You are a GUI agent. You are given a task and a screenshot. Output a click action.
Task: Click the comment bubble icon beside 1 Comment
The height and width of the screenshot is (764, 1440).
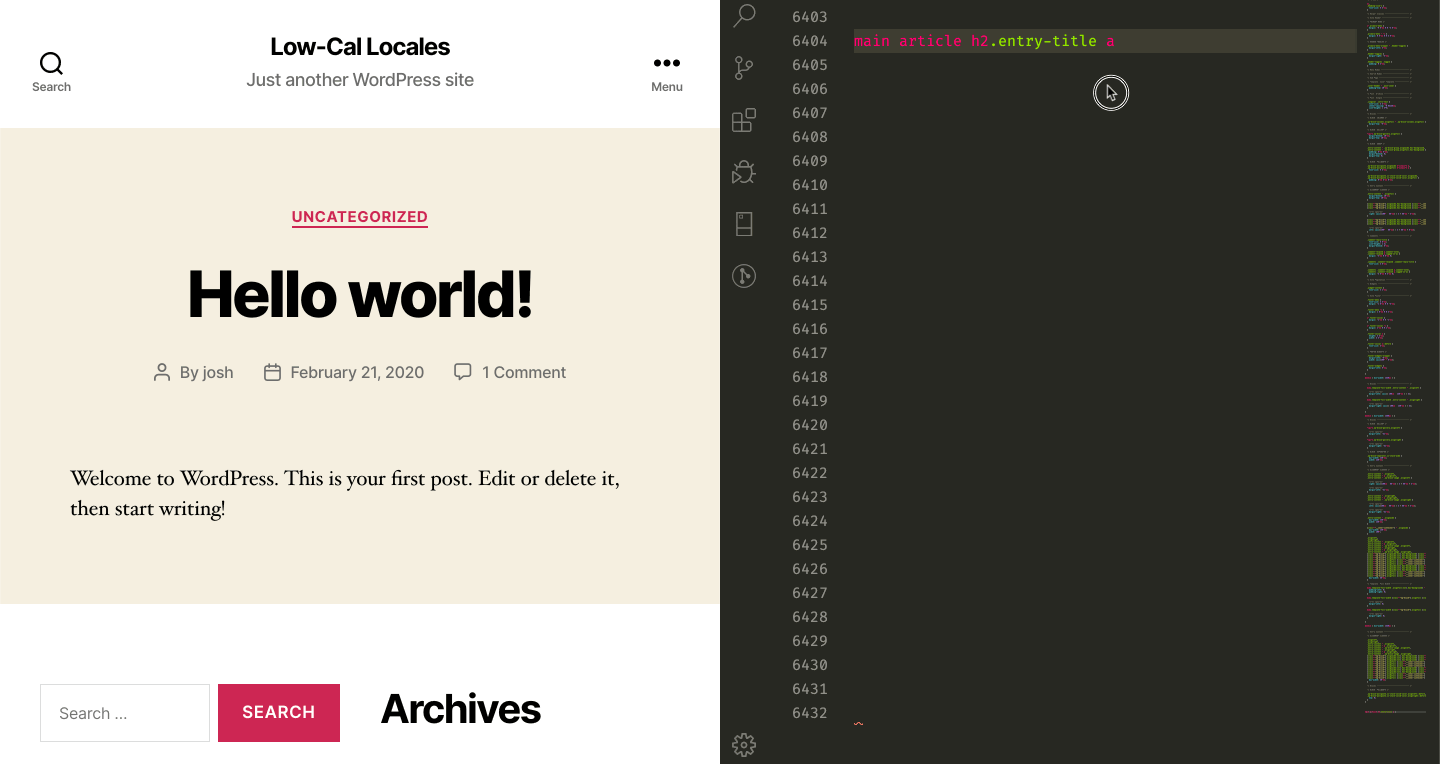coord(463,372)
